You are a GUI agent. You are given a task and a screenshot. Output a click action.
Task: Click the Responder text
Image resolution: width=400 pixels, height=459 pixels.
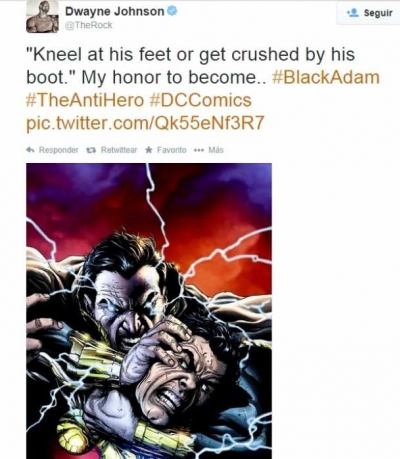tap(59, 150)
